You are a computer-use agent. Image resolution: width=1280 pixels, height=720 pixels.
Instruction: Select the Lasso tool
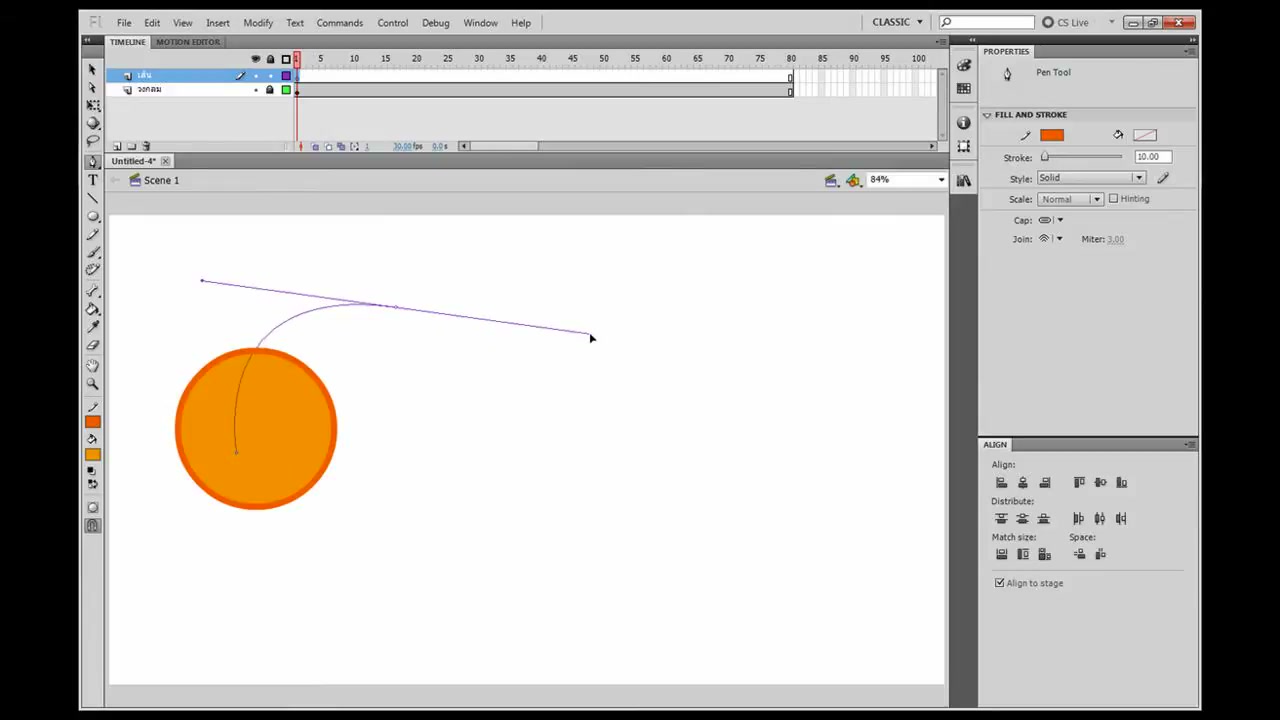tap(92, 142)
